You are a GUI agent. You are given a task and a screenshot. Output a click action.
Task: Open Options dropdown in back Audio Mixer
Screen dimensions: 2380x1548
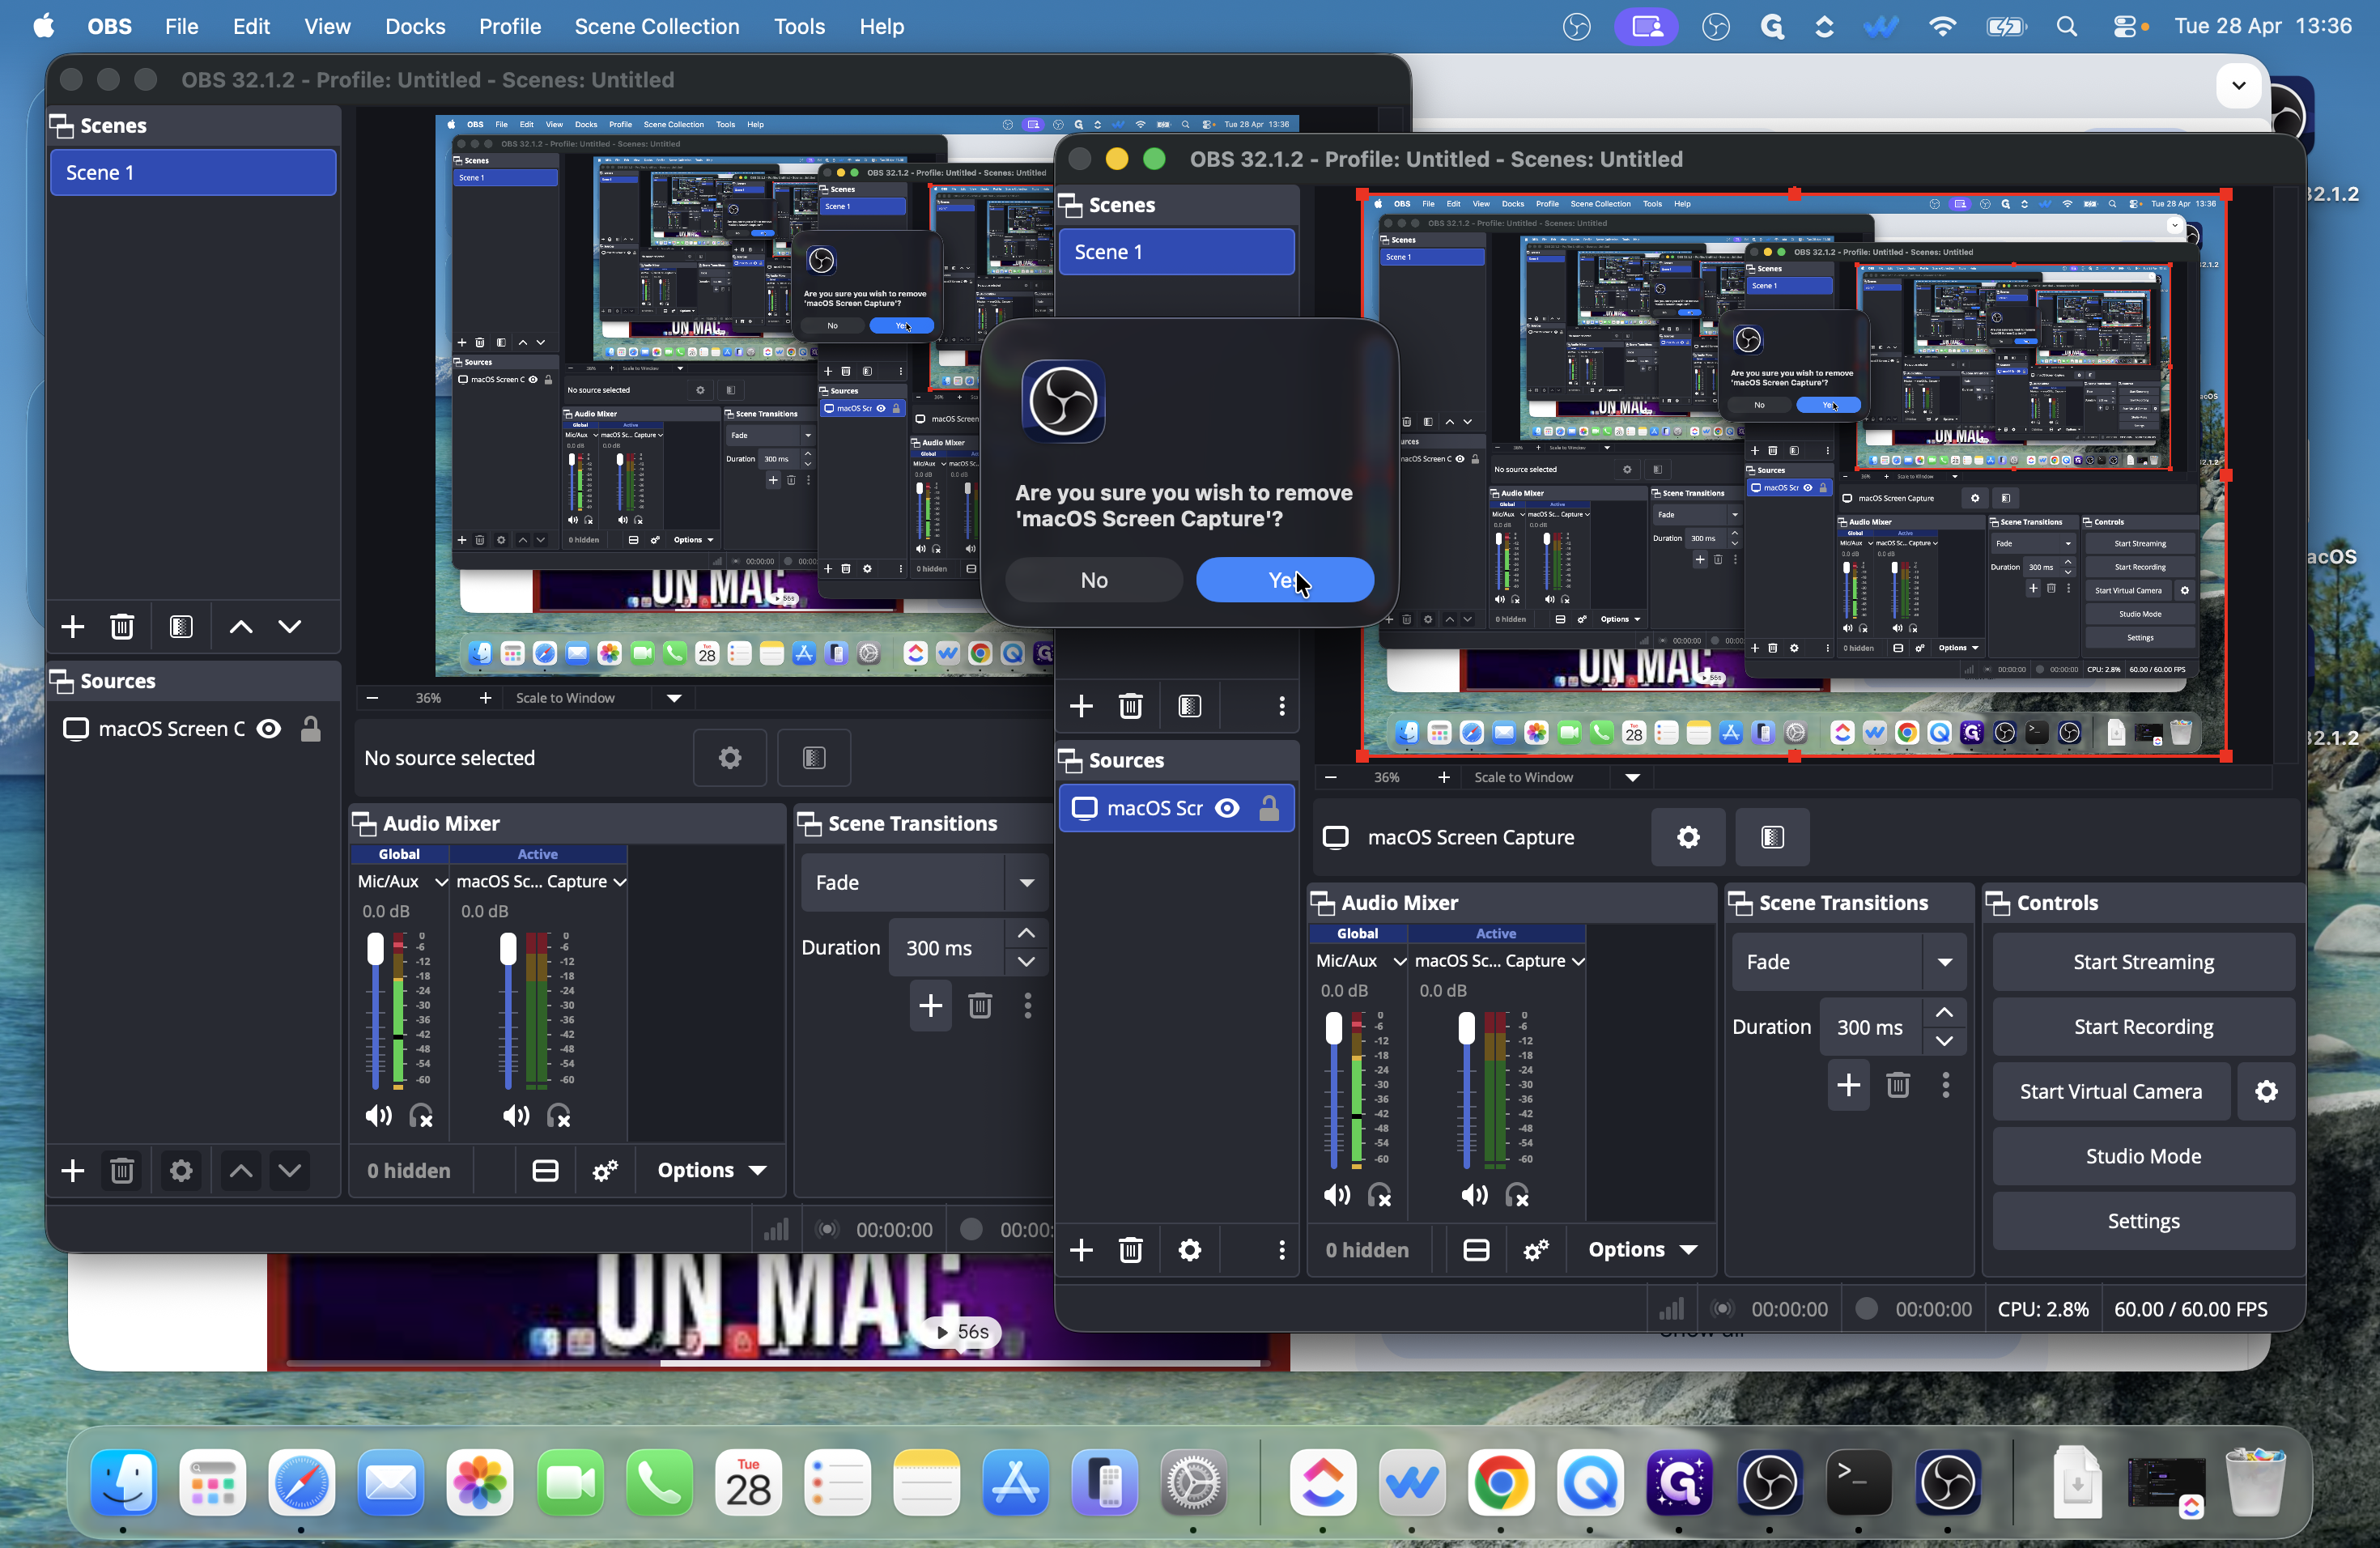click(711, 1170)
